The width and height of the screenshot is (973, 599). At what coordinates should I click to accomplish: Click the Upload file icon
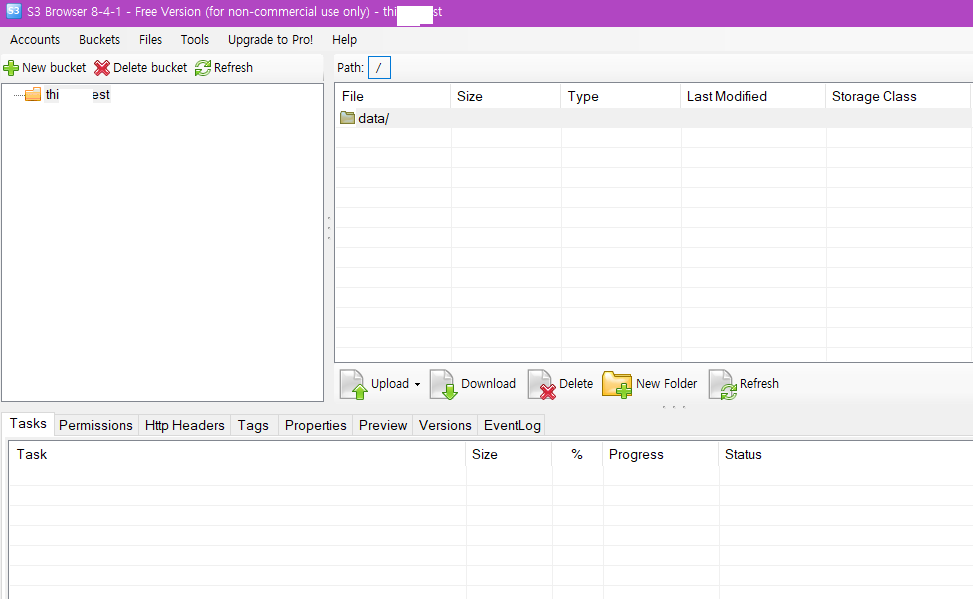354,384
